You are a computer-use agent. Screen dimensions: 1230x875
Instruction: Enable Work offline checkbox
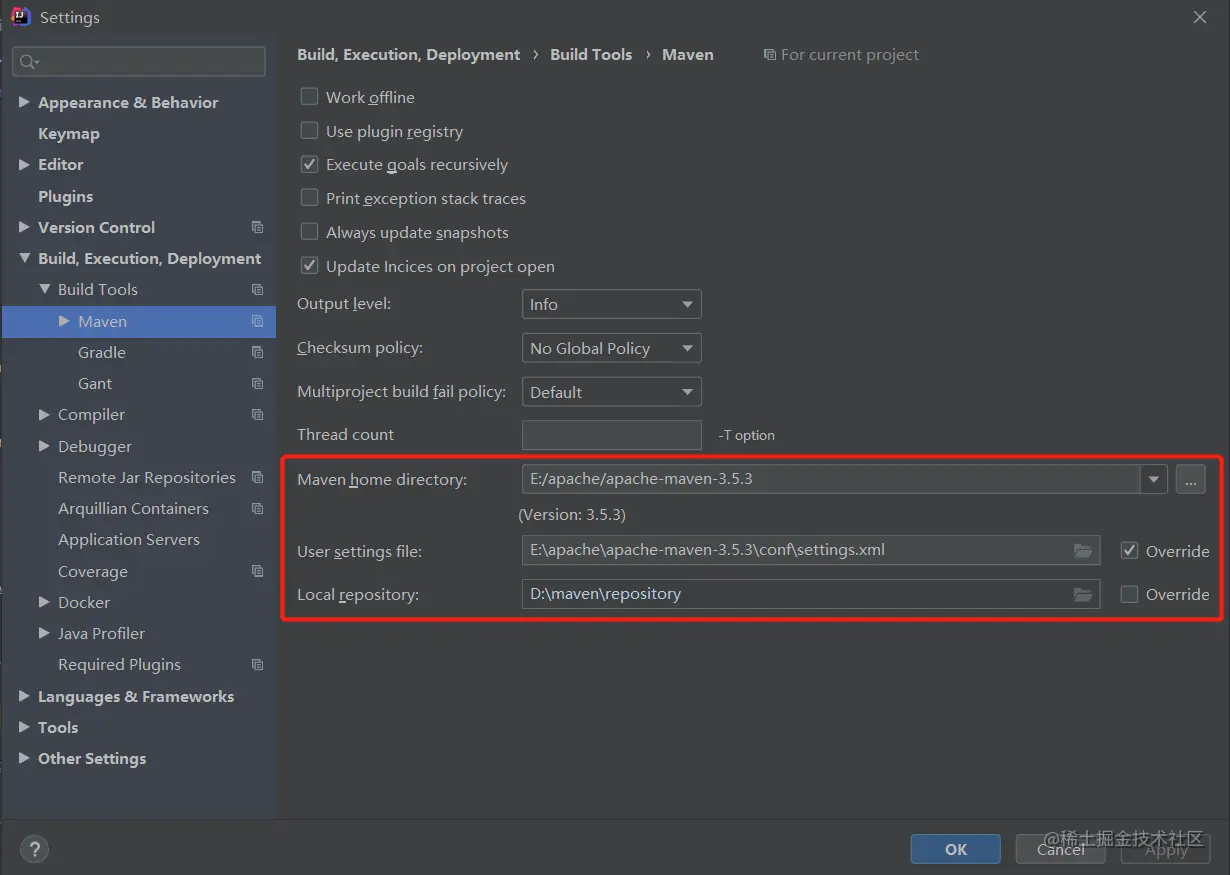[310, 97]
